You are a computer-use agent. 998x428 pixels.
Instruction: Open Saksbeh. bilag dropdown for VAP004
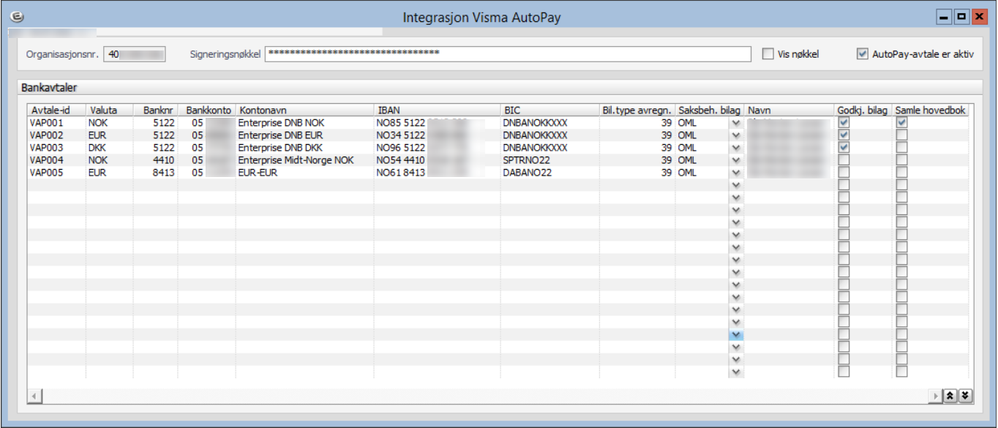[x=736, y=160]
